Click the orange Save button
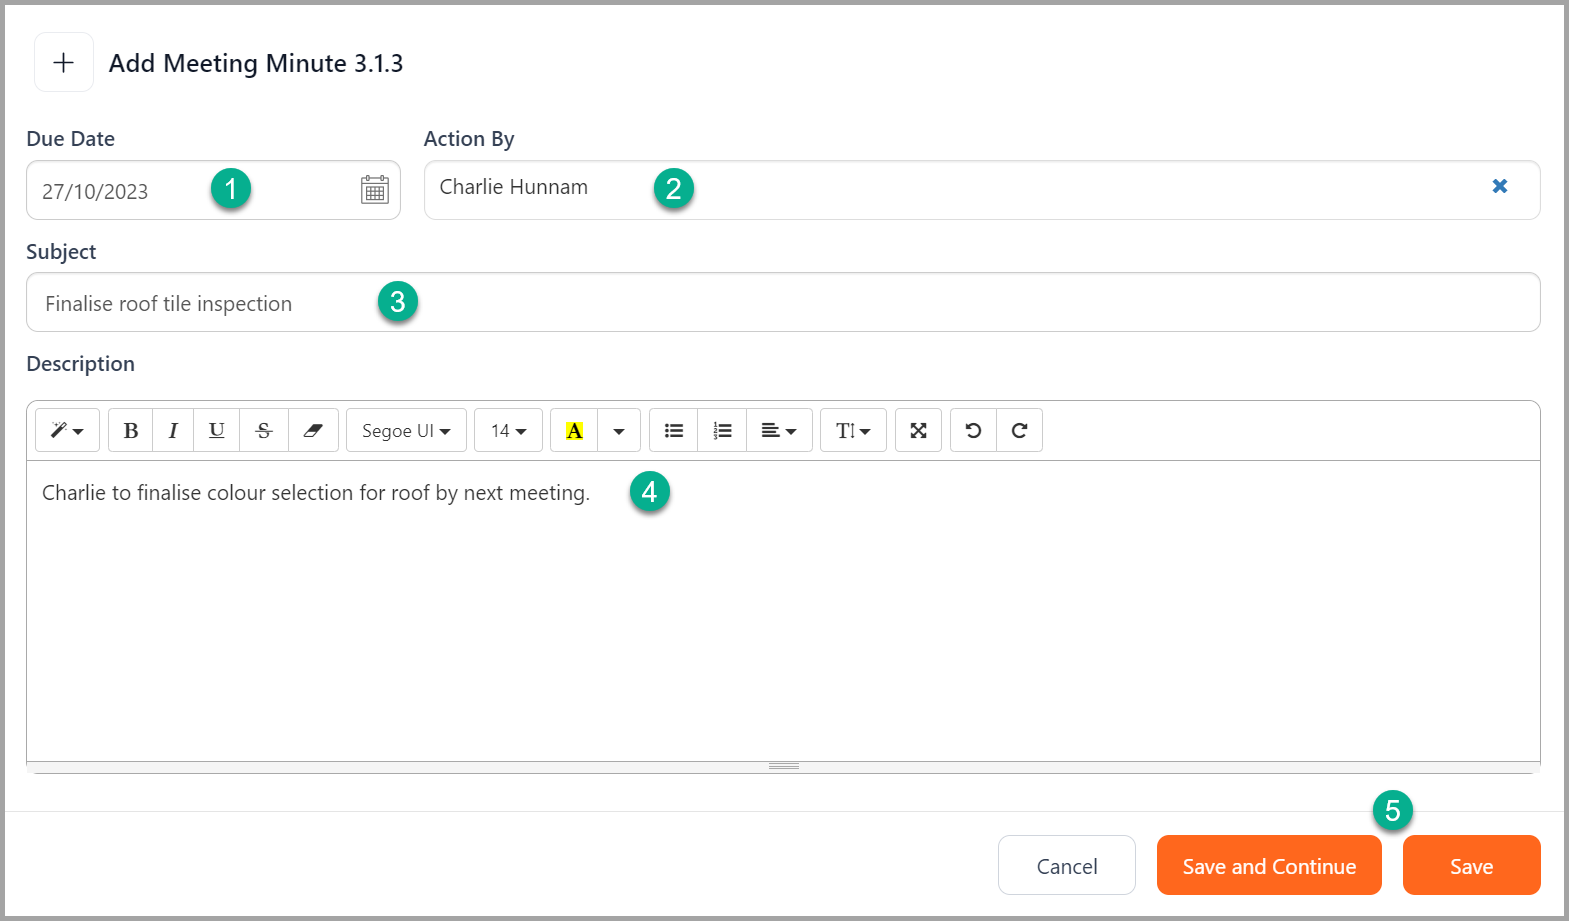The image size is (1569, 921). 1472,865
